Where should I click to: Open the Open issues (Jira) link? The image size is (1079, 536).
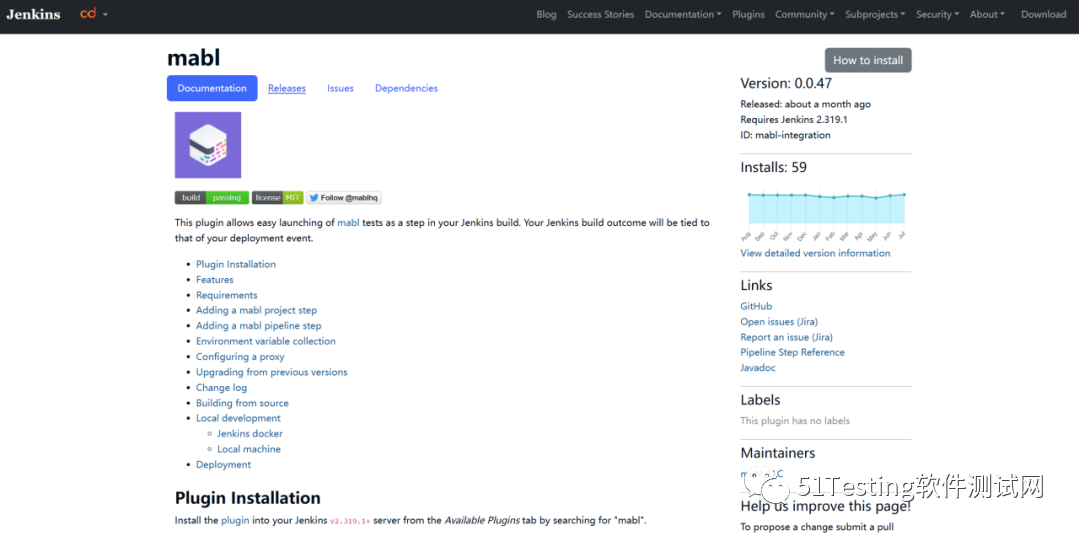(779, 321)
